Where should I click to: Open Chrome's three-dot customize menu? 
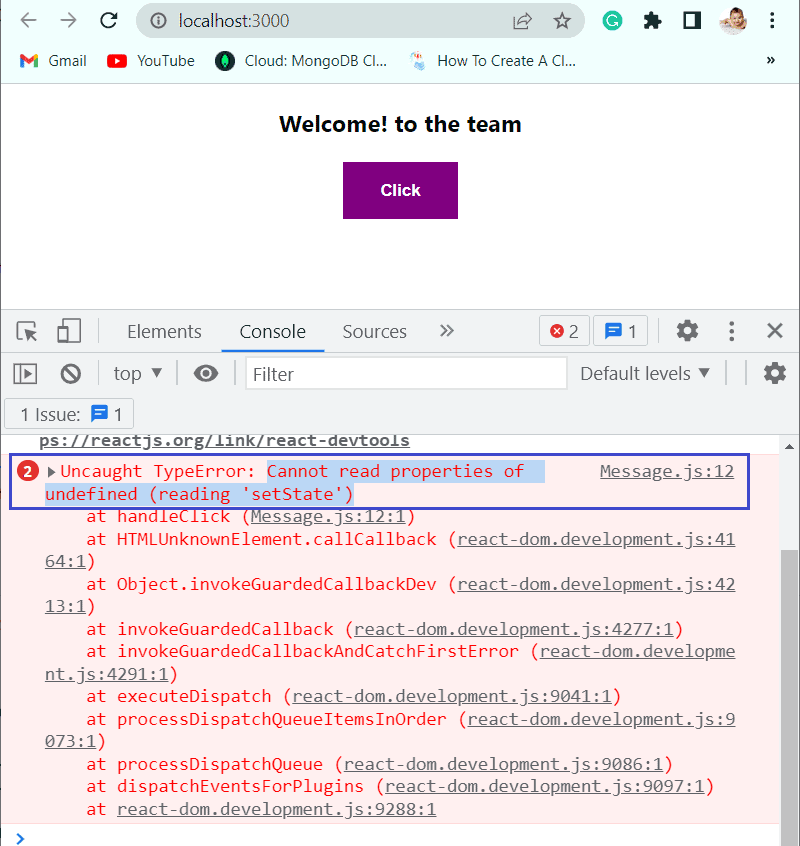[773, 20]
